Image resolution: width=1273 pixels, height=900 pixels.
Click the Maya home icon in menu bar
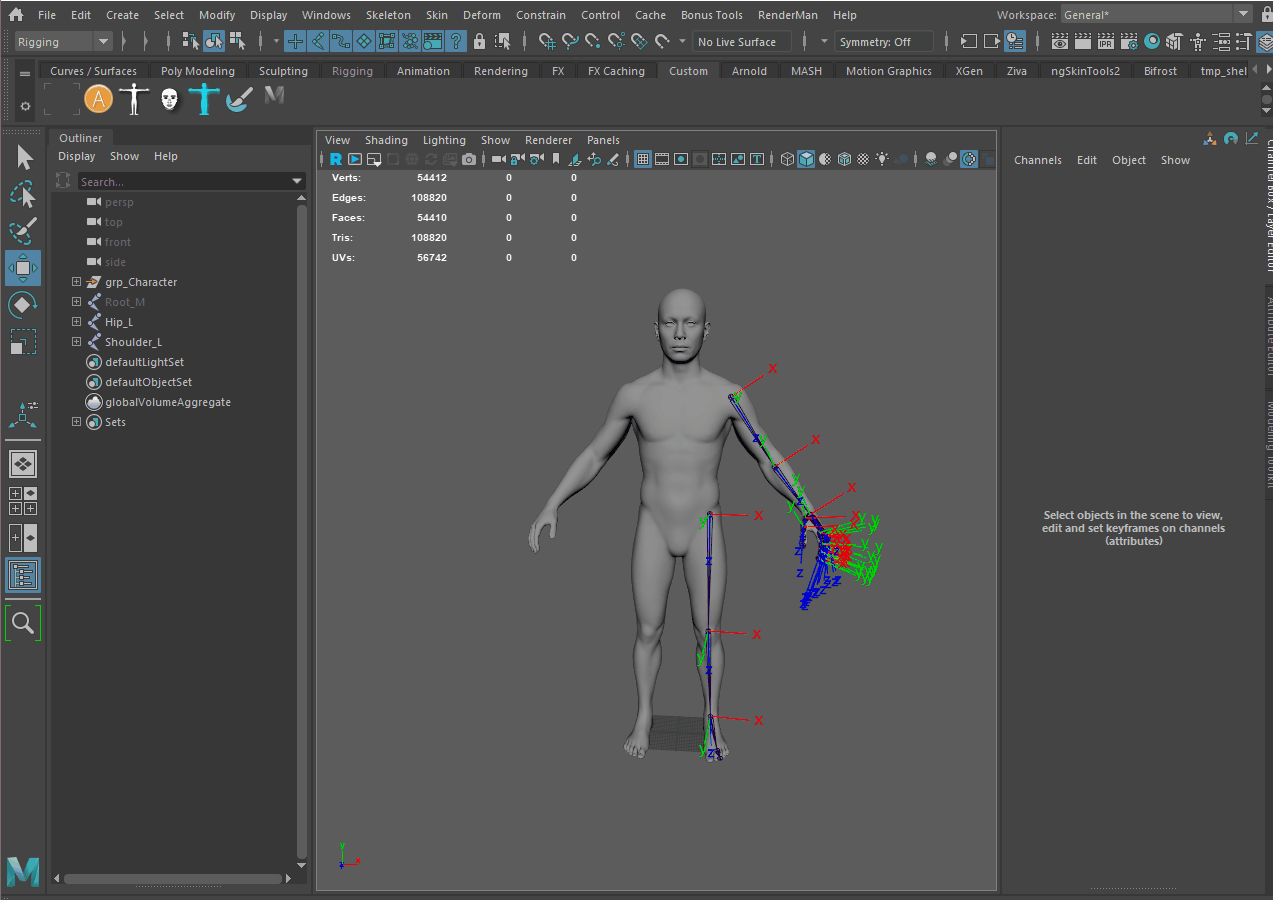(x=17, y=15)
